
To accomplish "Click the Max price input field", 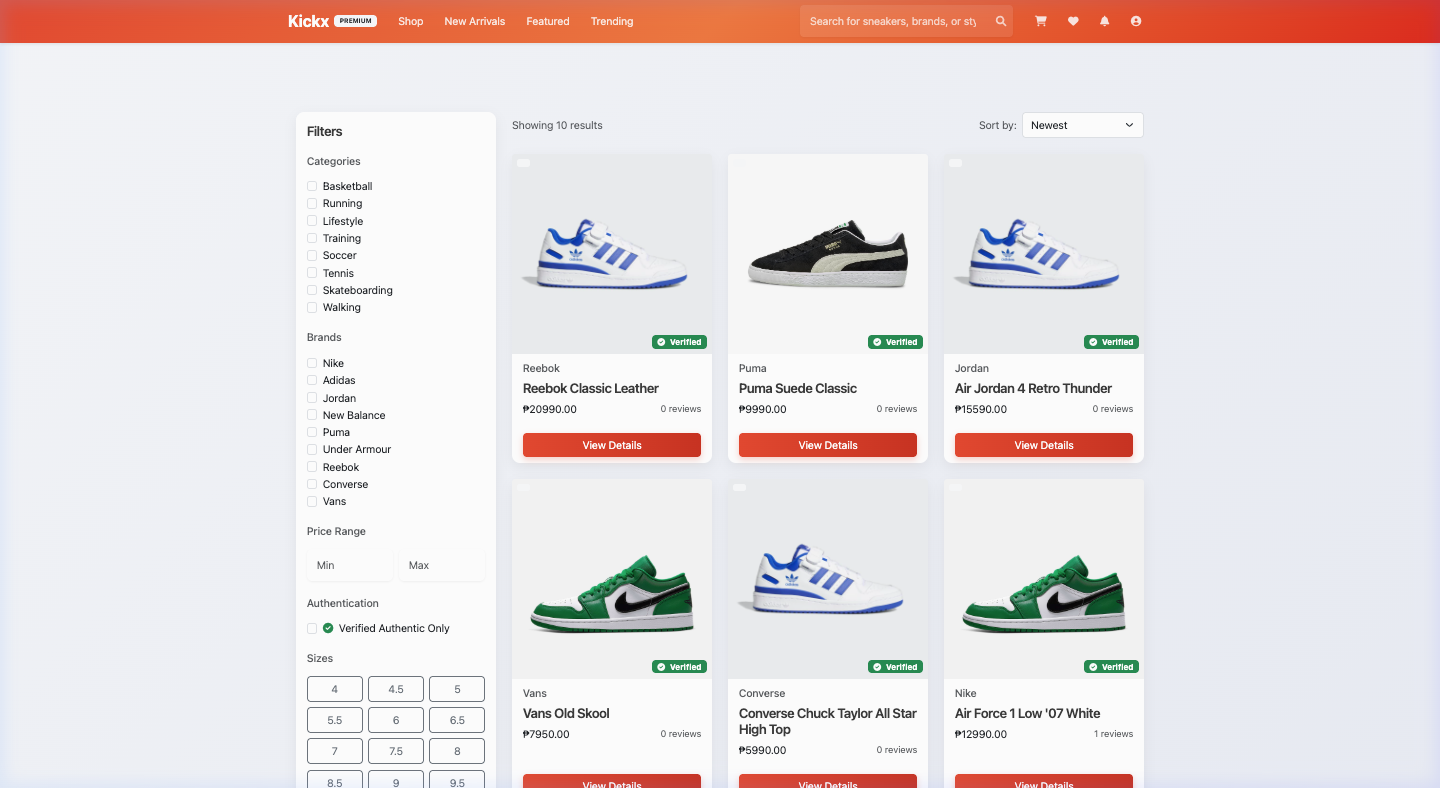I will [x=442, y=565].
